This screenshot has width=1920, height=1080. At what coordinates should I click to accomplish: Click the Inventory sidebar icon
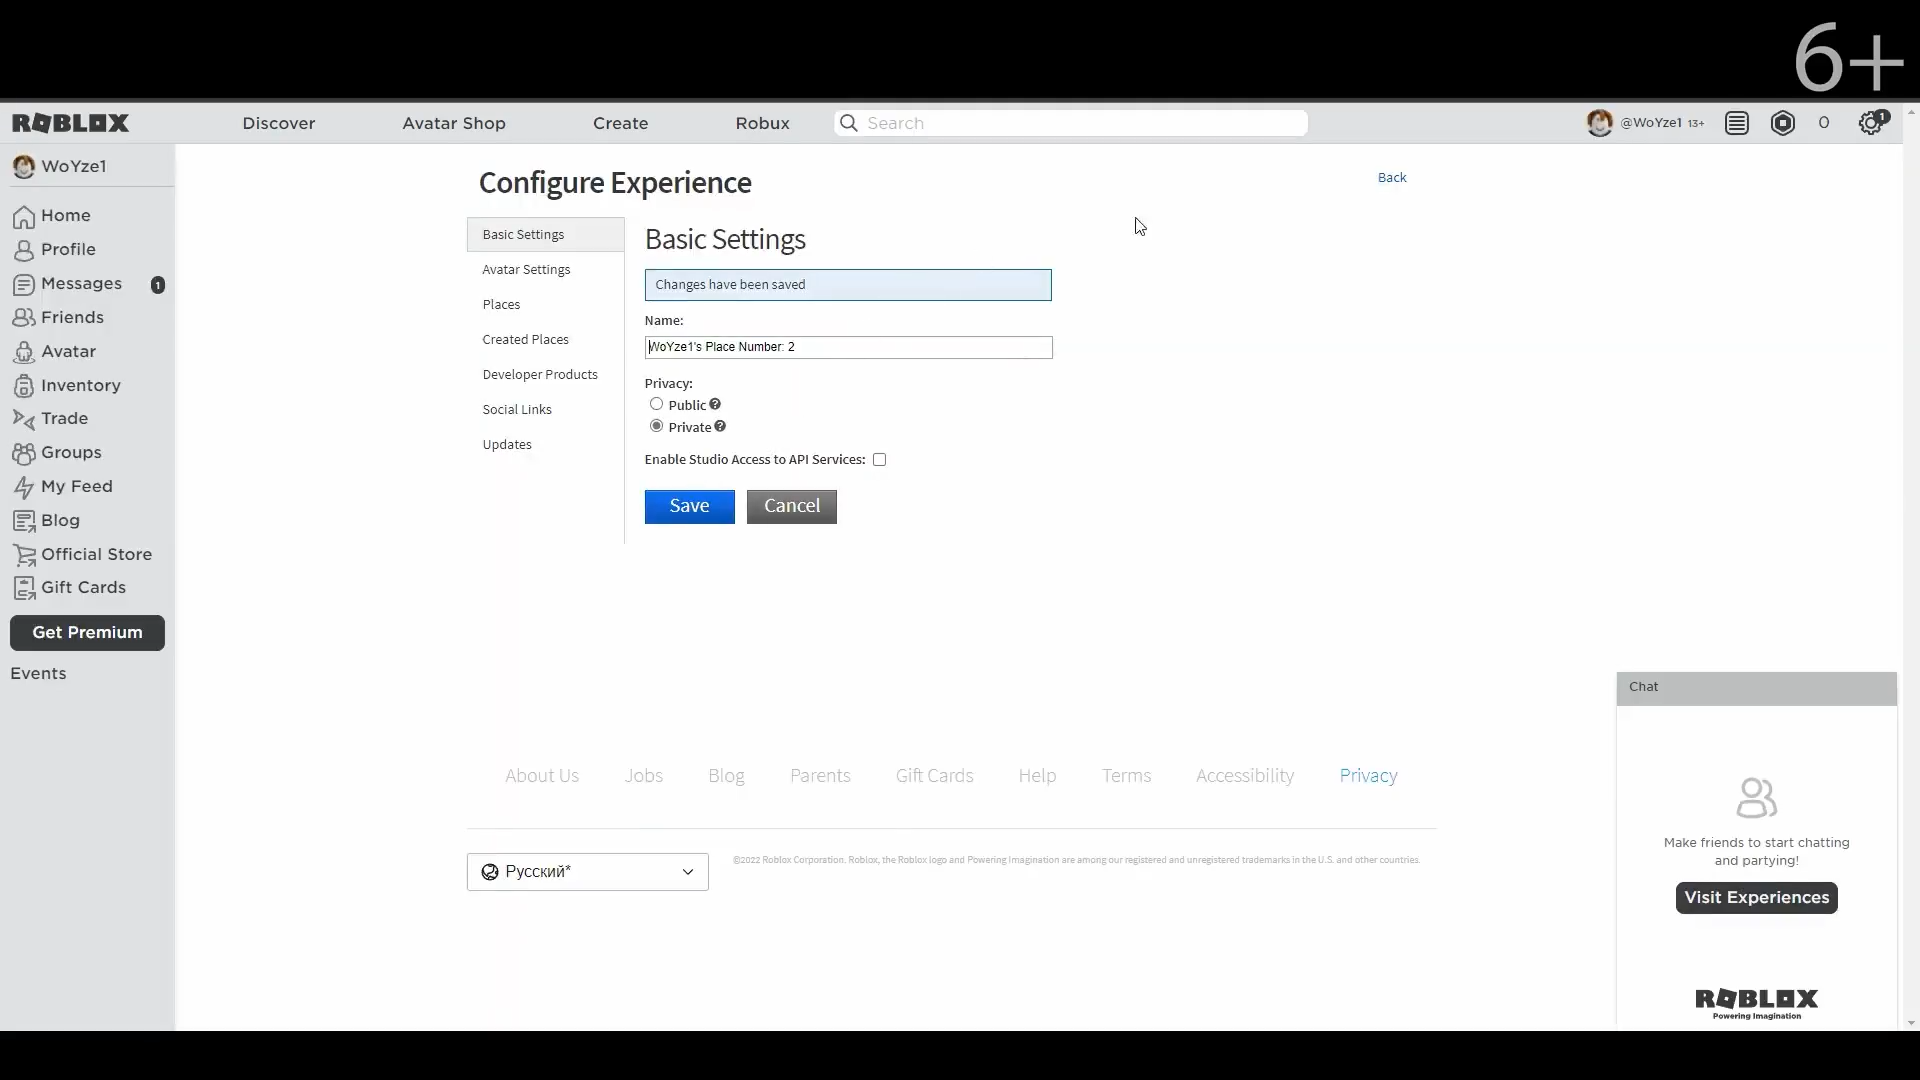(24, 386)
